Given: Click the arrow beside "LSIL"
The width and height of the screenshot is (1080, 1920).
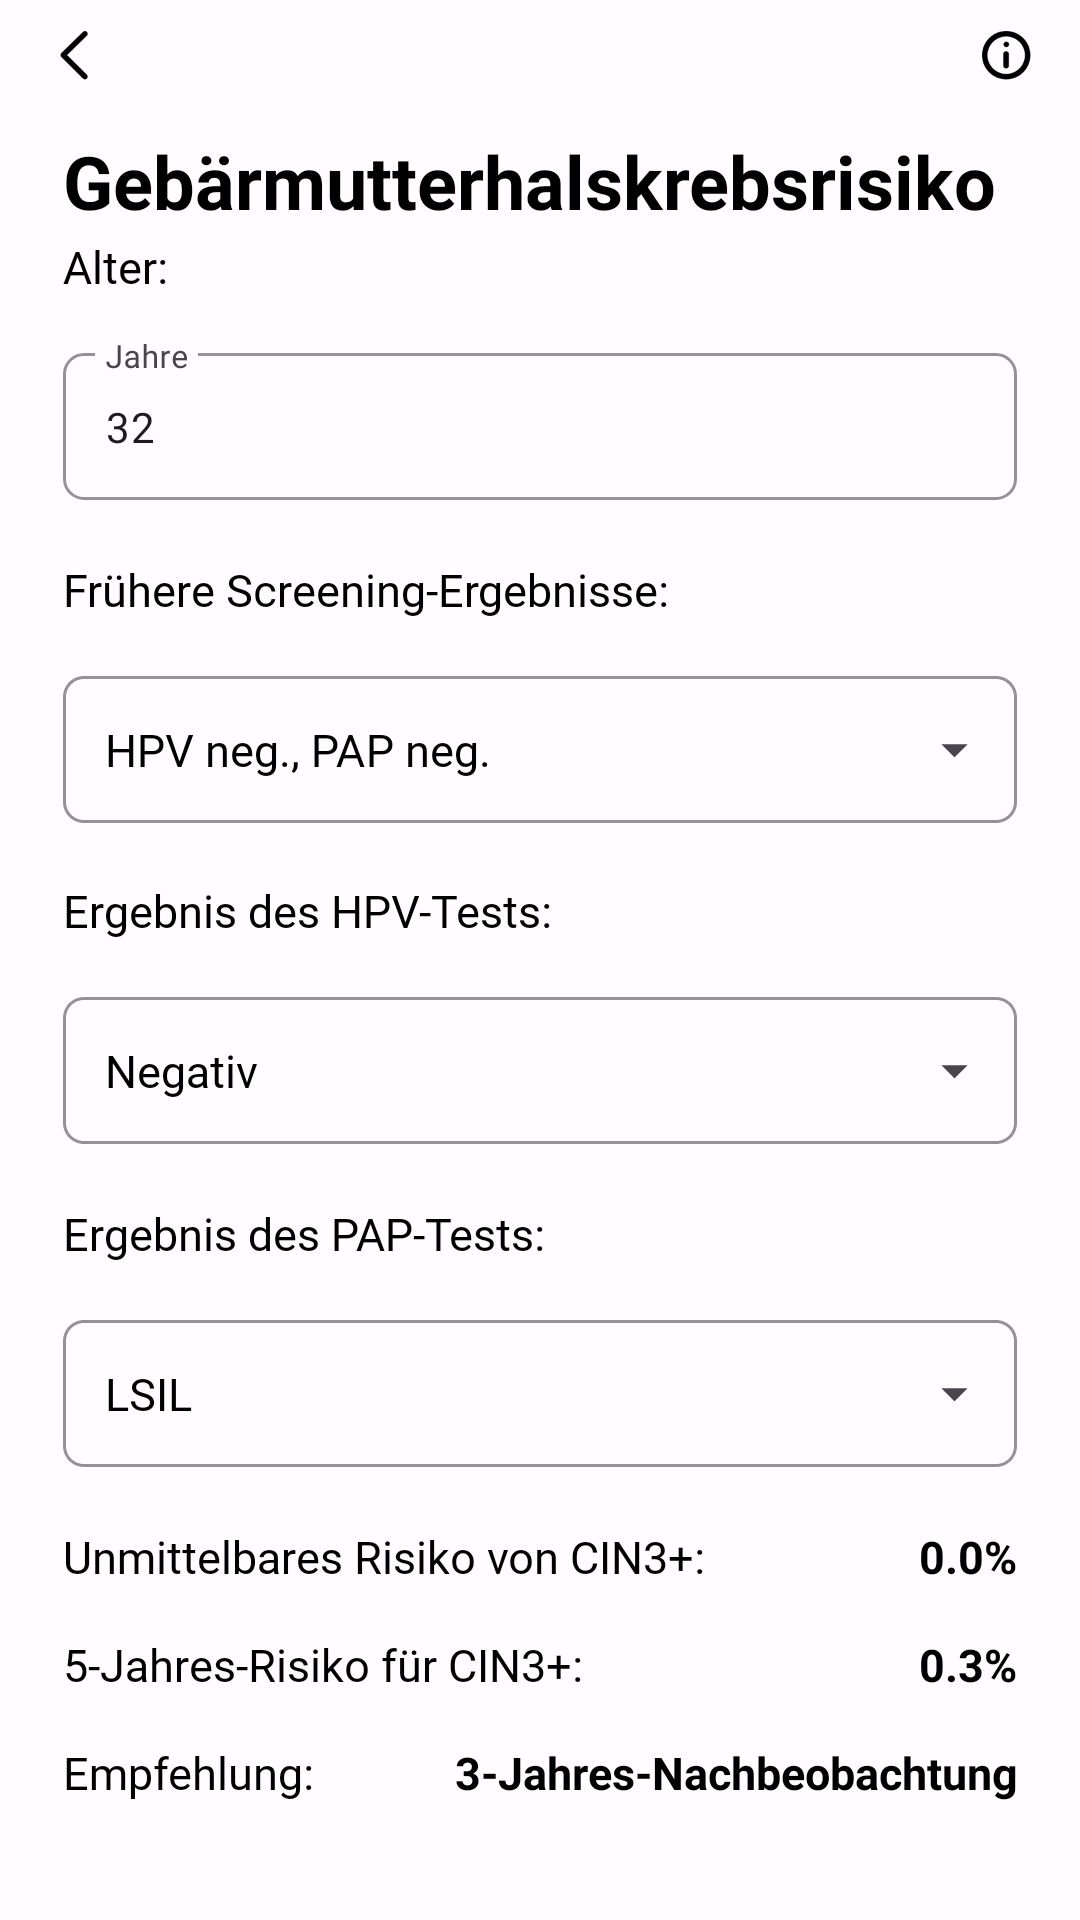Looking at the screenshot, I should (954, 1394).
